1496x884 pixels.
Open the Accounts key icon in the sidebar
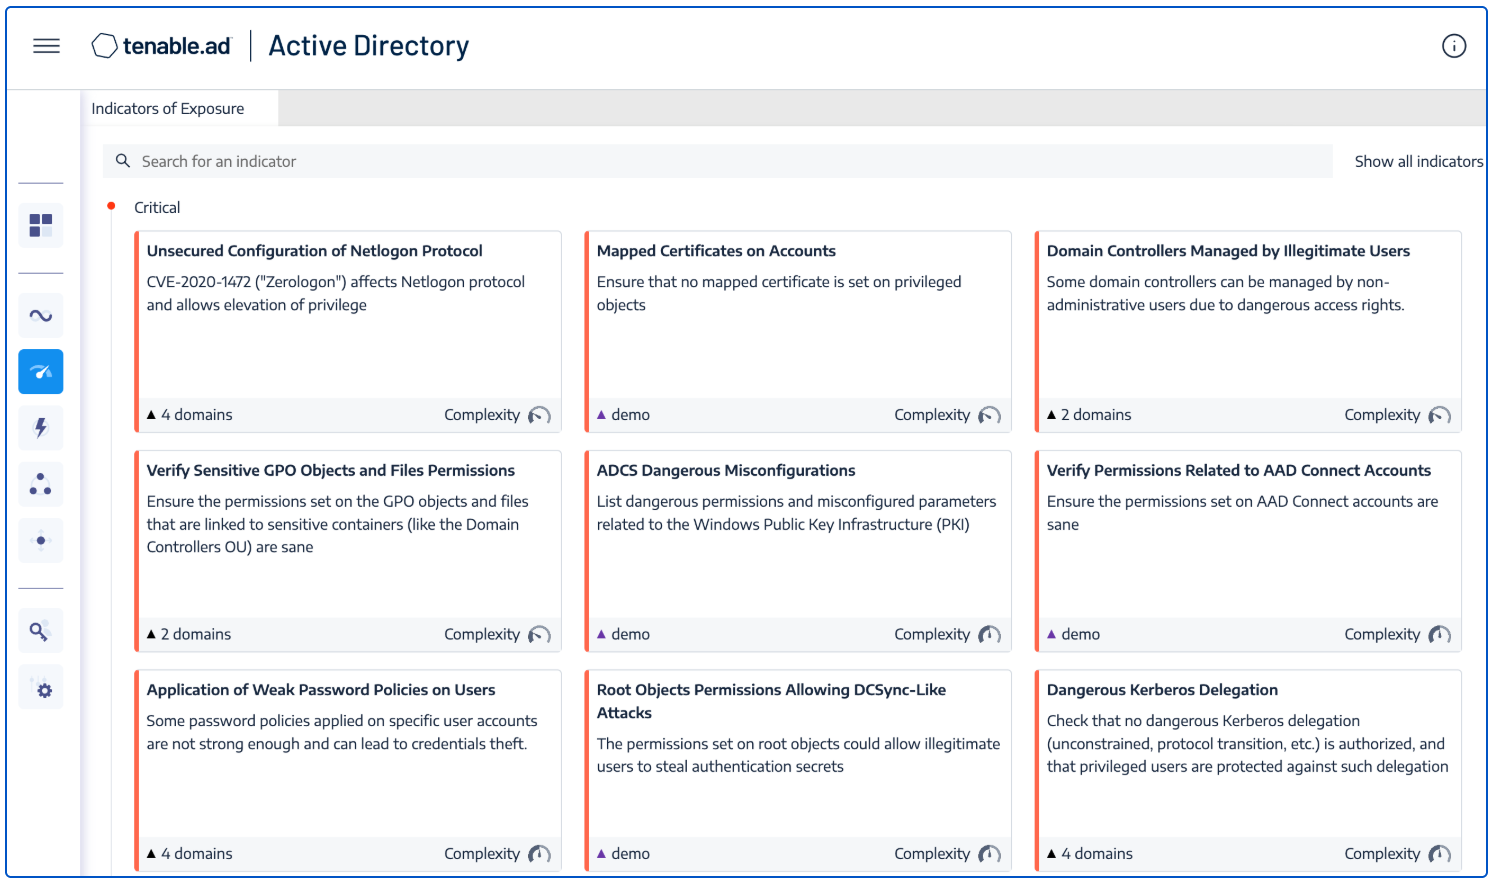(41, 631)
